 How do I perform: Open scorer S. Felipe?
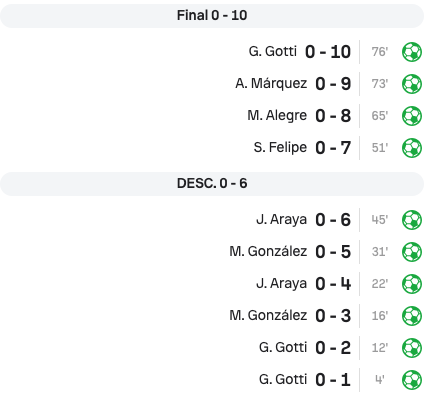(x=280, y=147)
